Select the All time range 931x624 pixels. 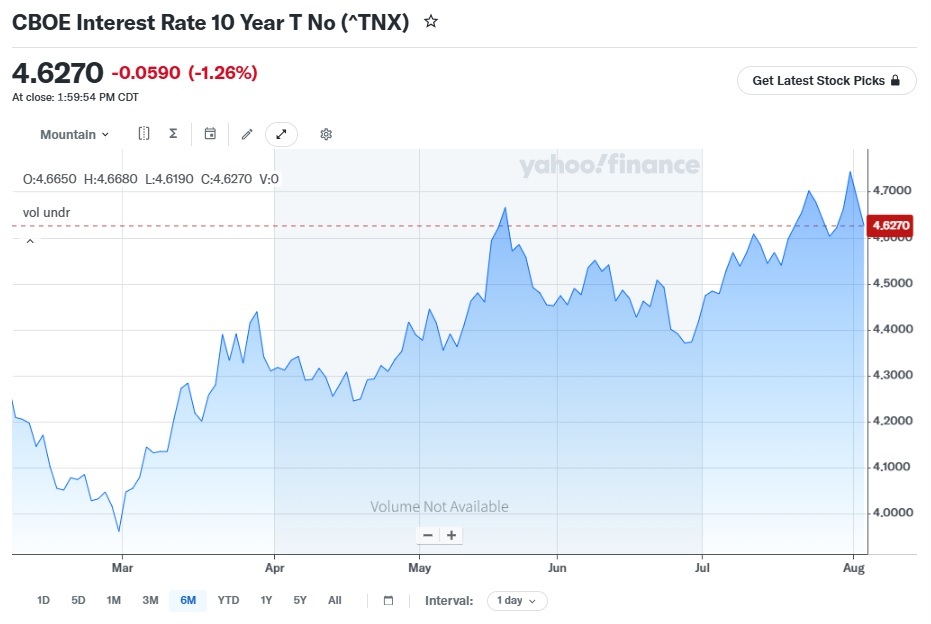point(335,600)
